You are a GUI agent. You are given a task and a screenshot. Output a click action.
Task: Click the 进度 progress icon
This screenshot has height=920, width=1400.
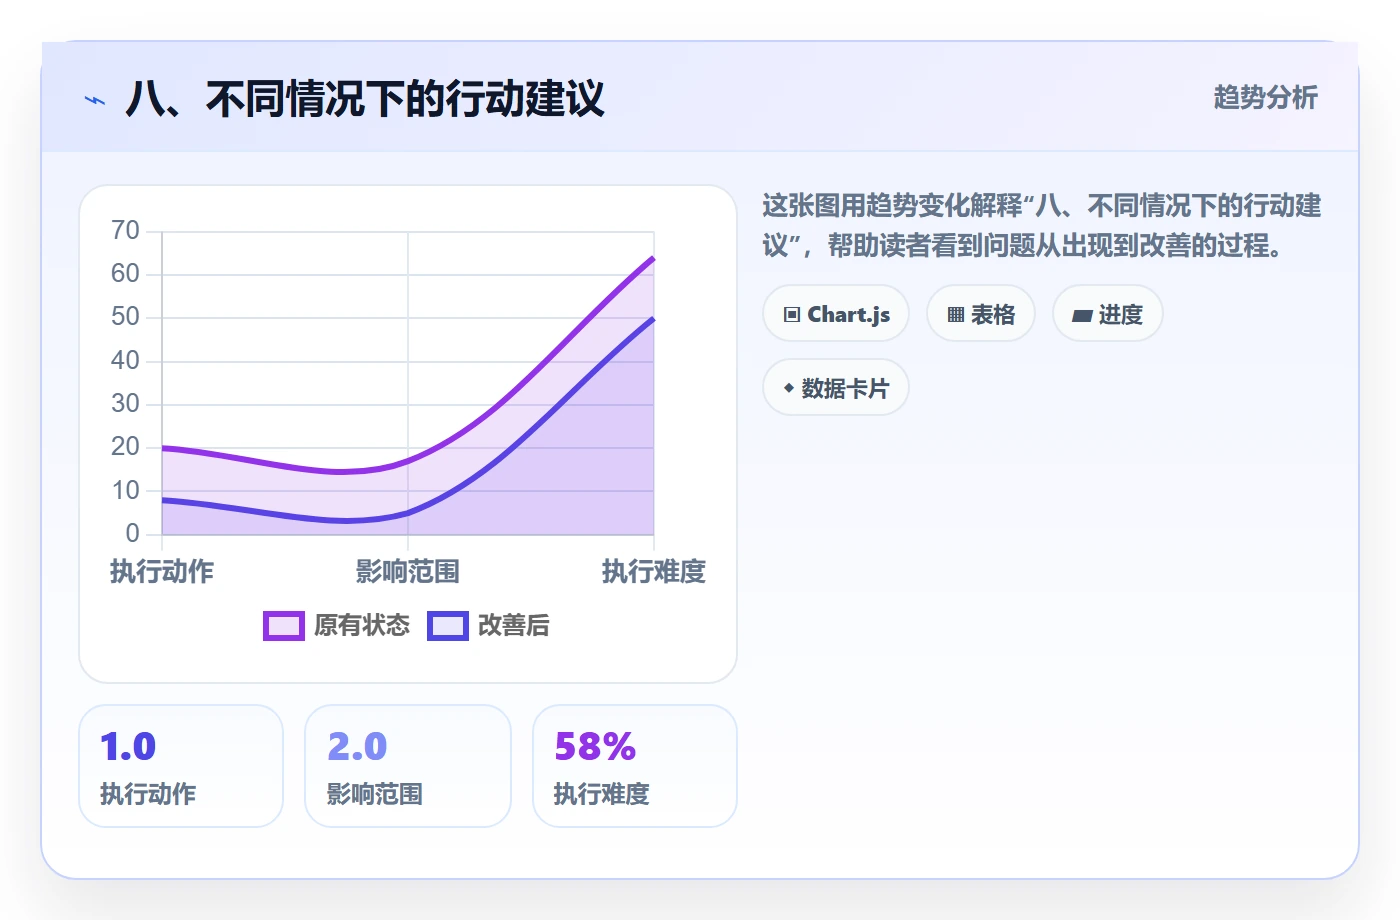click(x=1082, y=316)
